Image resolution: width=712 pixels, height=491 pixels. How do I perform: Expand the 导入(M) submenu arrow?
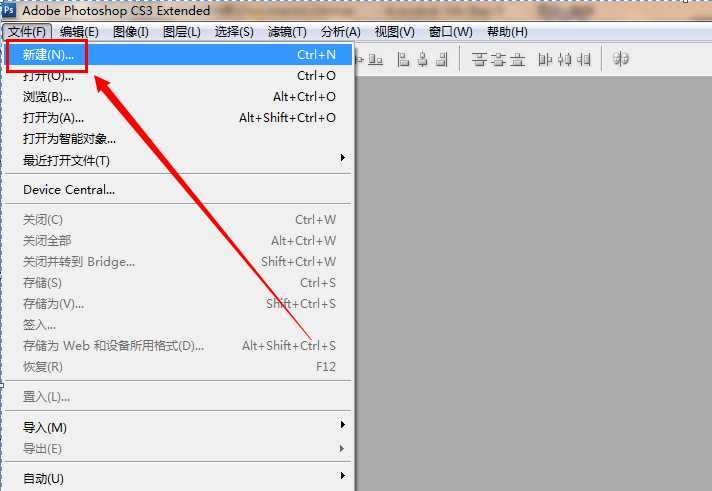pos(343,425)
